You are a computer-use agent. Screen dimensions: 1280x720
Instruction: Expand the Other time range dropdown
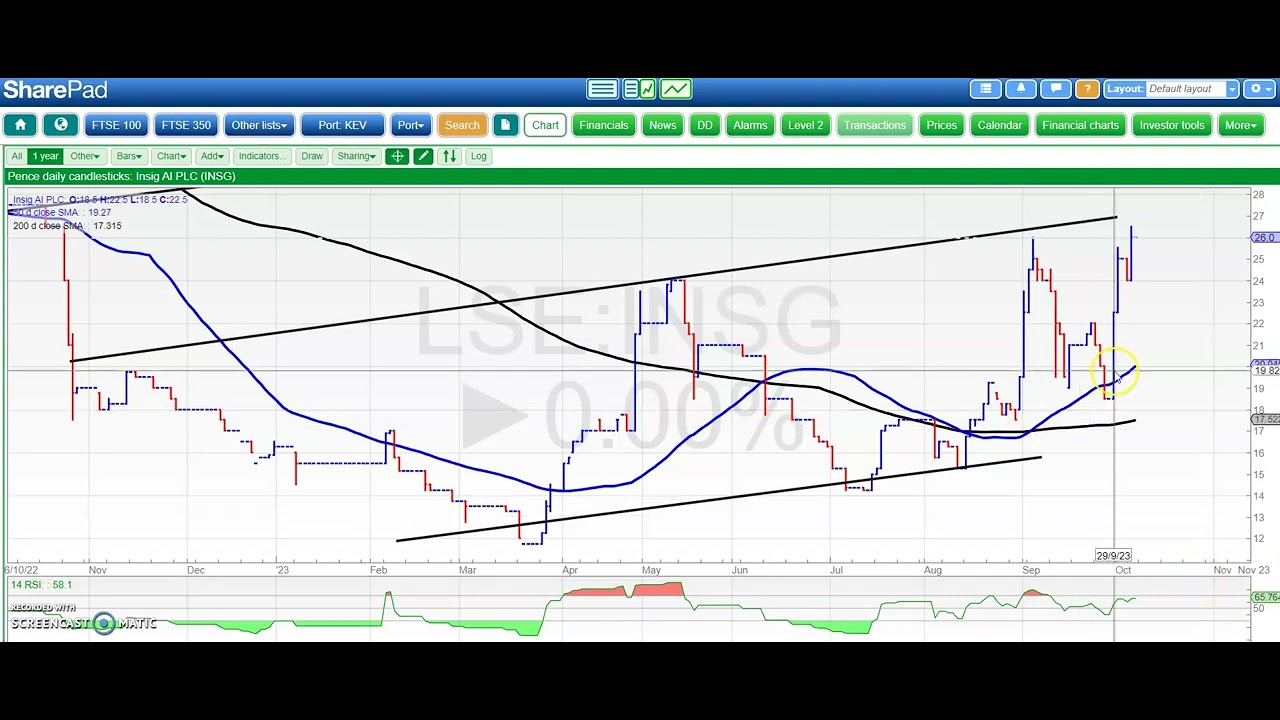84,156
